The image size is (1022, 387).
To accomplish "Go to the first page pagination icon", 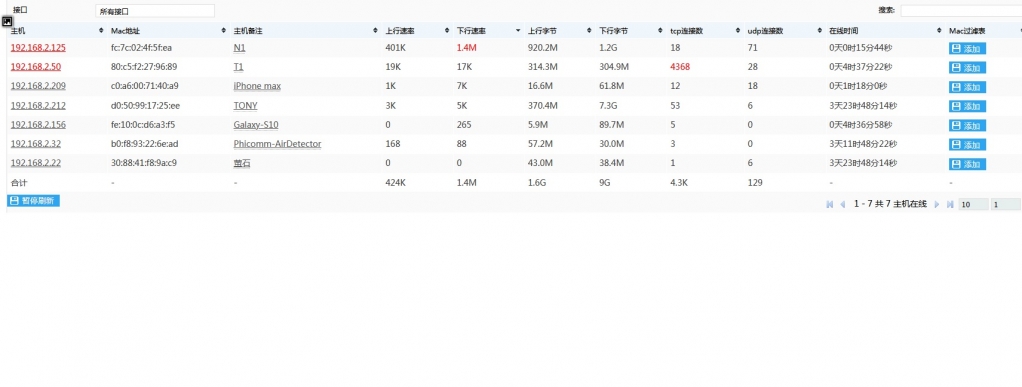I will (x=830, y=205).
